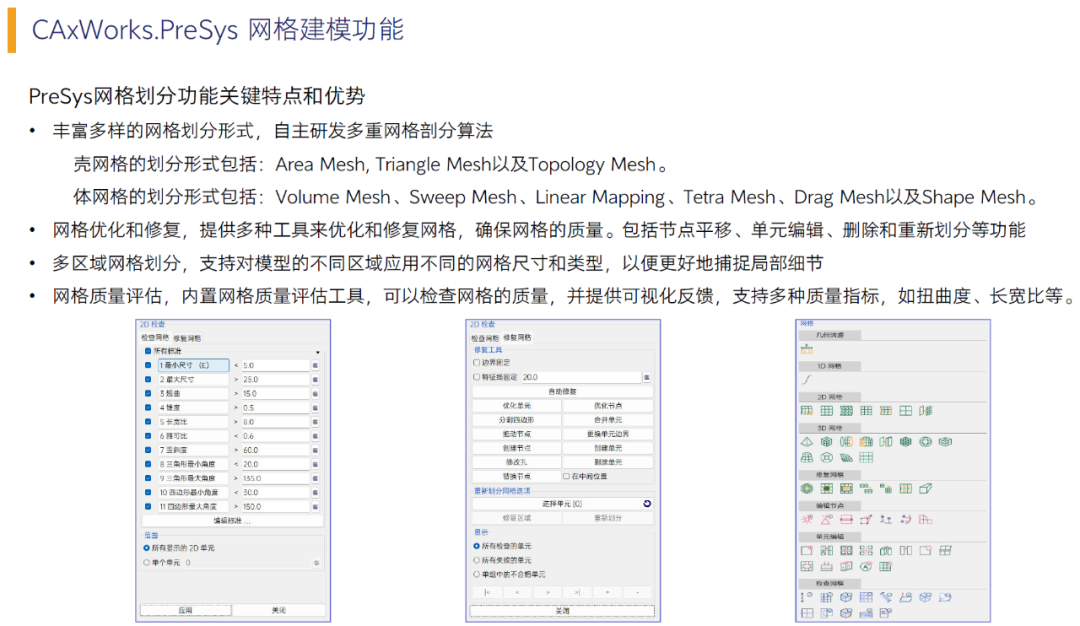Click the 拖动节点 button
Screen dimensions: 1080x626
click(517, 435)
